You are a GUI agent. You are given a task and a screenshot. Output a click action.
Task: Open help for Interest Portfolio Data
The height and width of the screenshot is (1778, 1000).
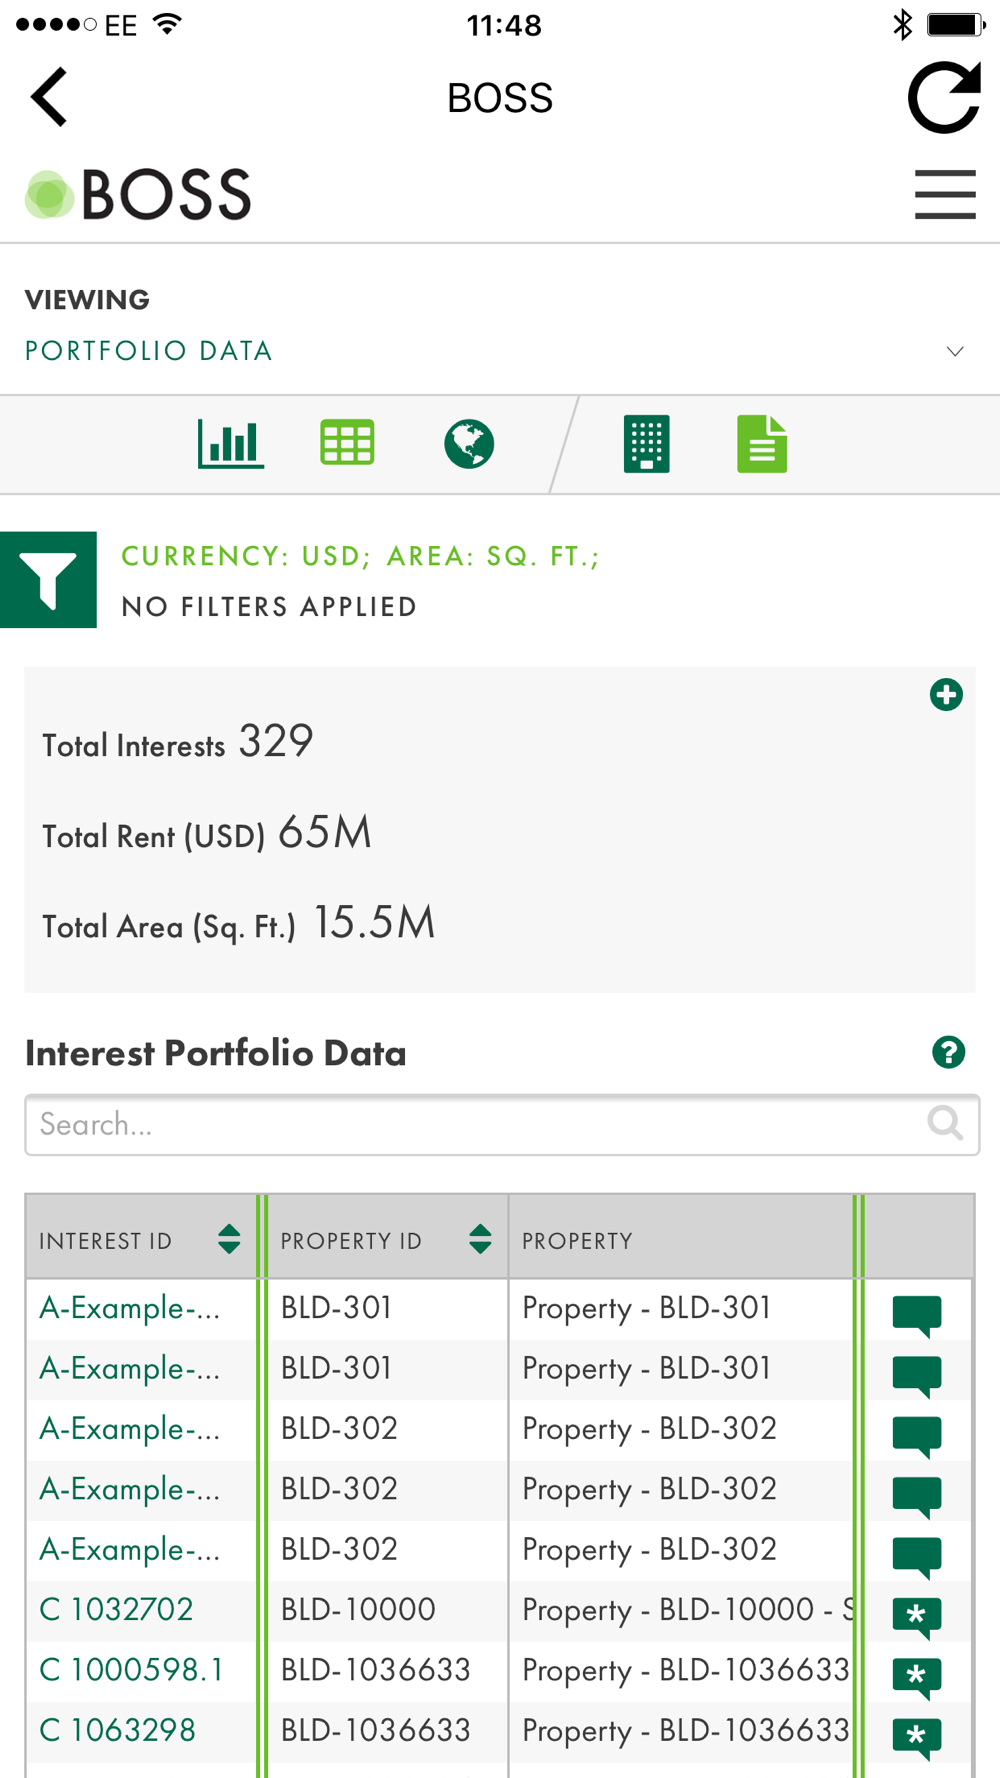[949, 1052]
